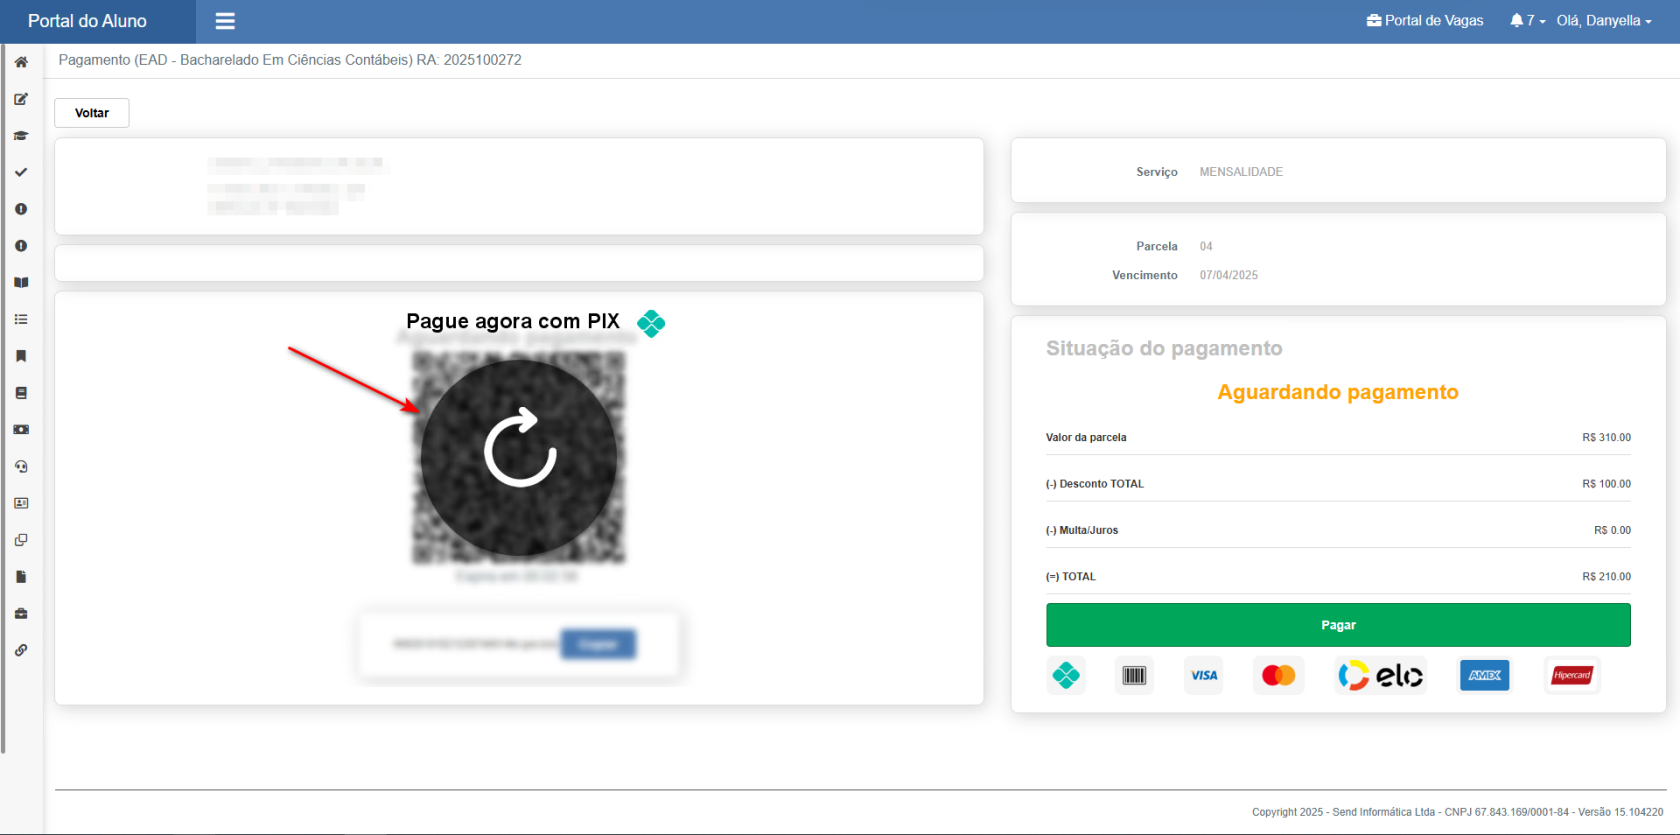Screen dimensions: 1680x835
Task: Click the 'Valor da parcela' label
Action: coord(1086,437)
